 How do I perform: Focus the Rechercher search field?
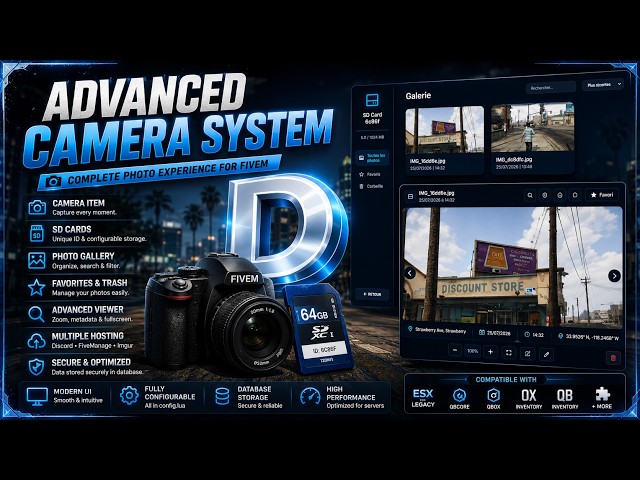(551, 87)
